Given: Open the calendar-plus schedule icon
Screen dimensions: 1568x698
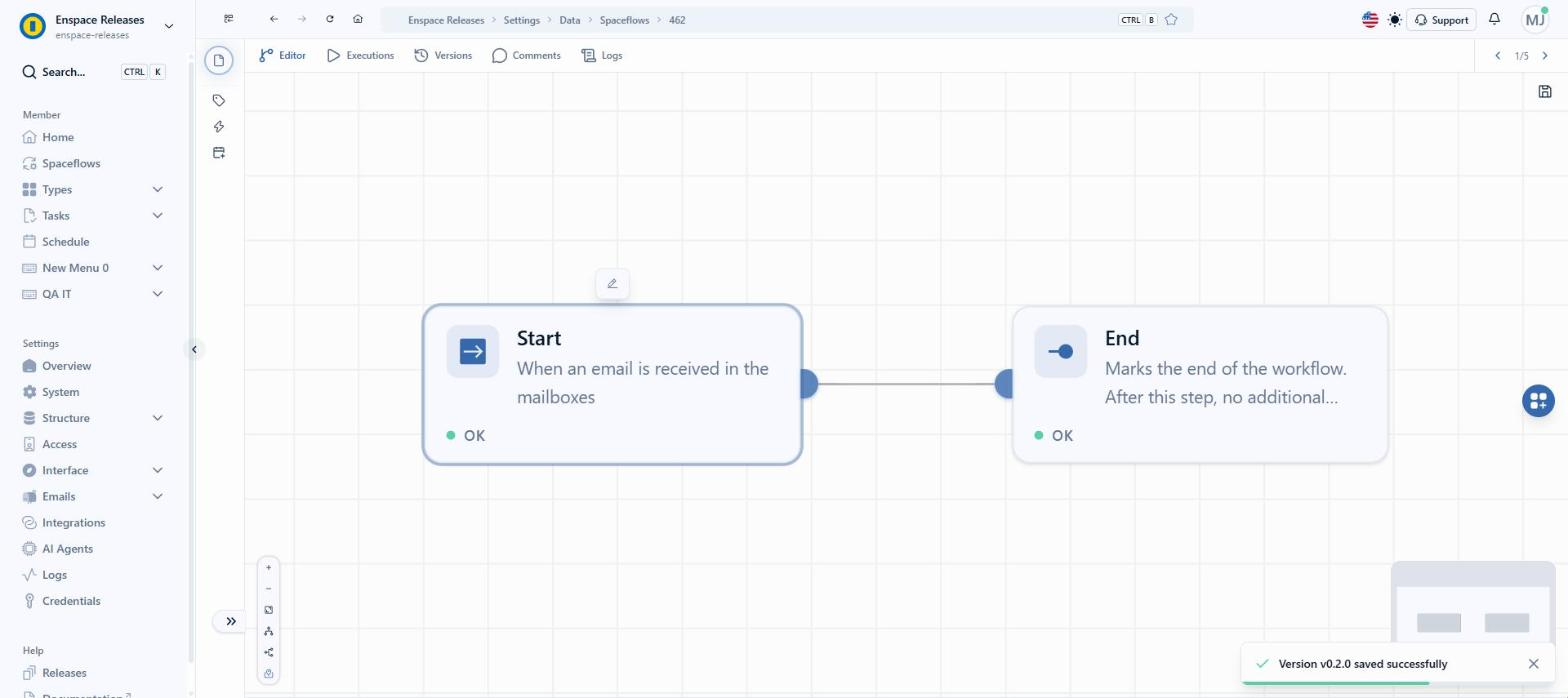Looking at the screenshot, I should [x=219, y=152].
